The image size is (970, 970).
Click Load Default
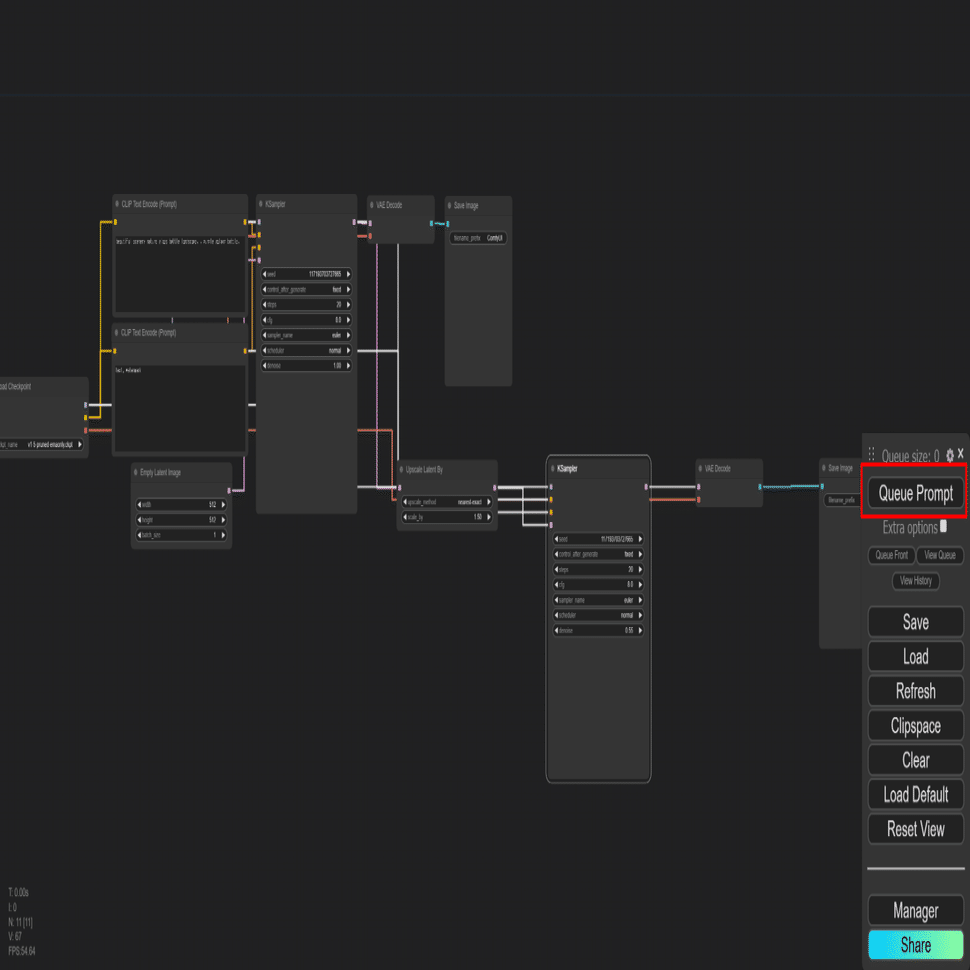click(916, 794)
